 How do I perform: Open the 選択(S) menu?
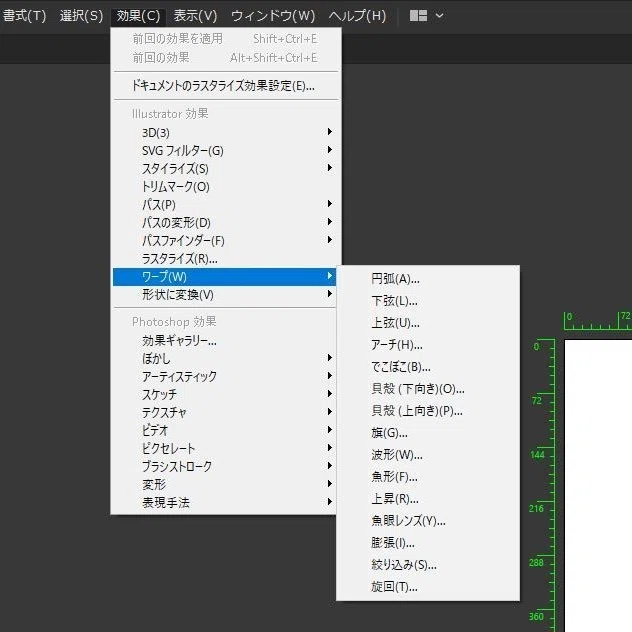tap(81, 16)
